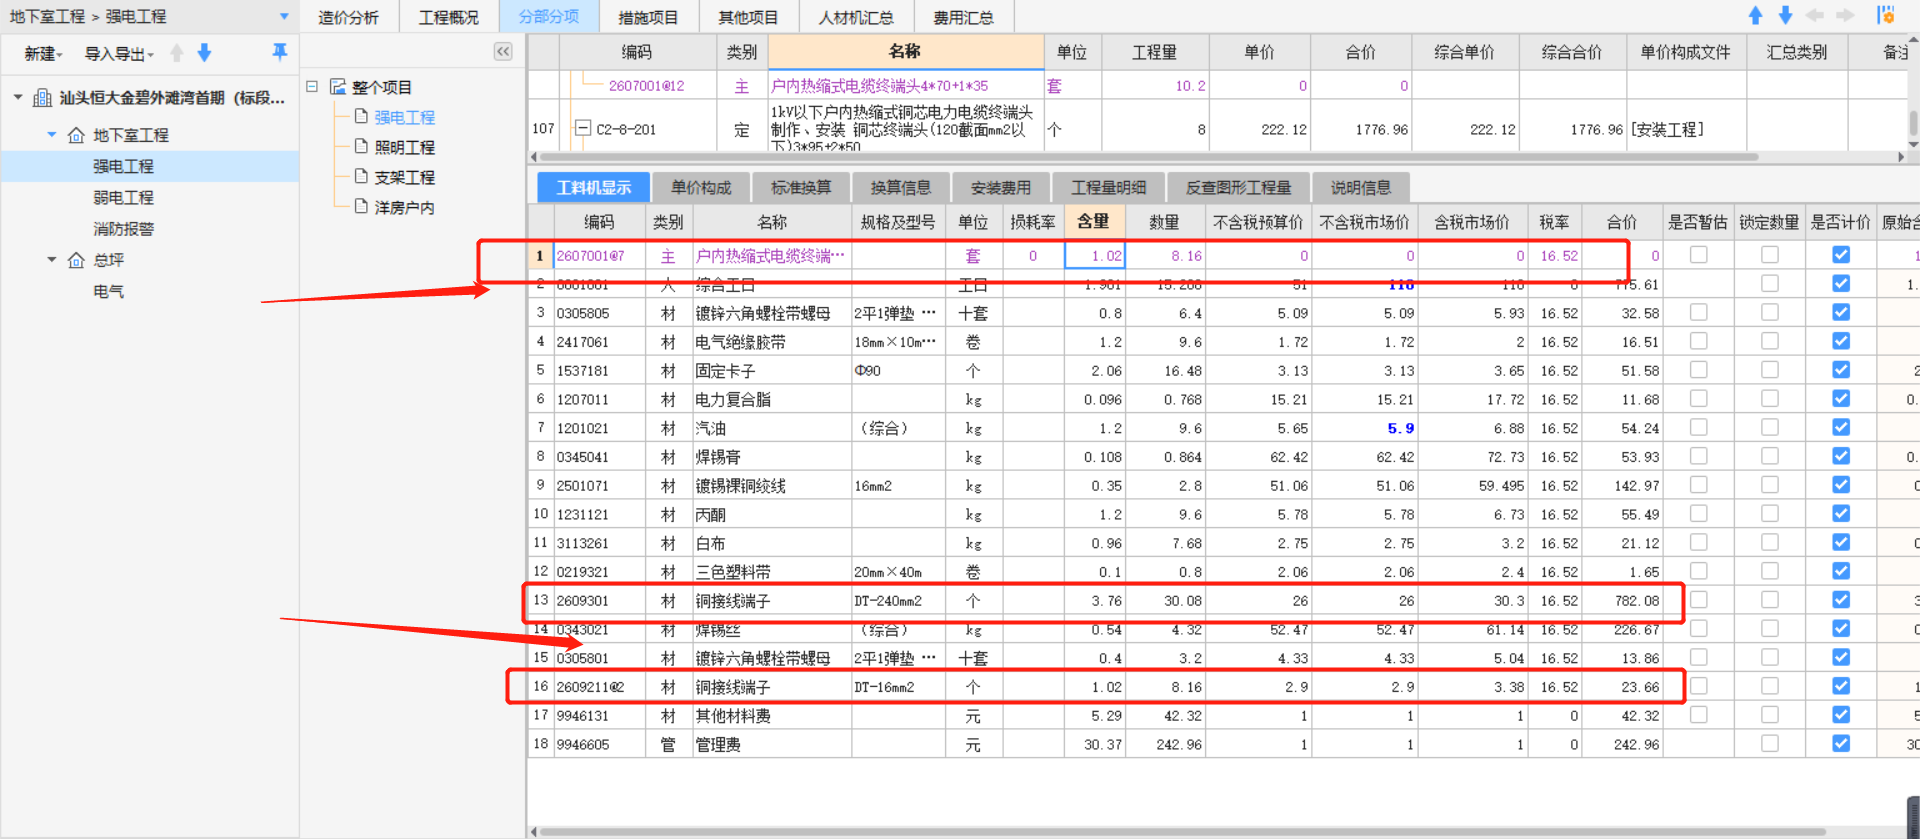
Task: Open the 反查图形工程量 sub-tab
Action: pos(1239,187)
